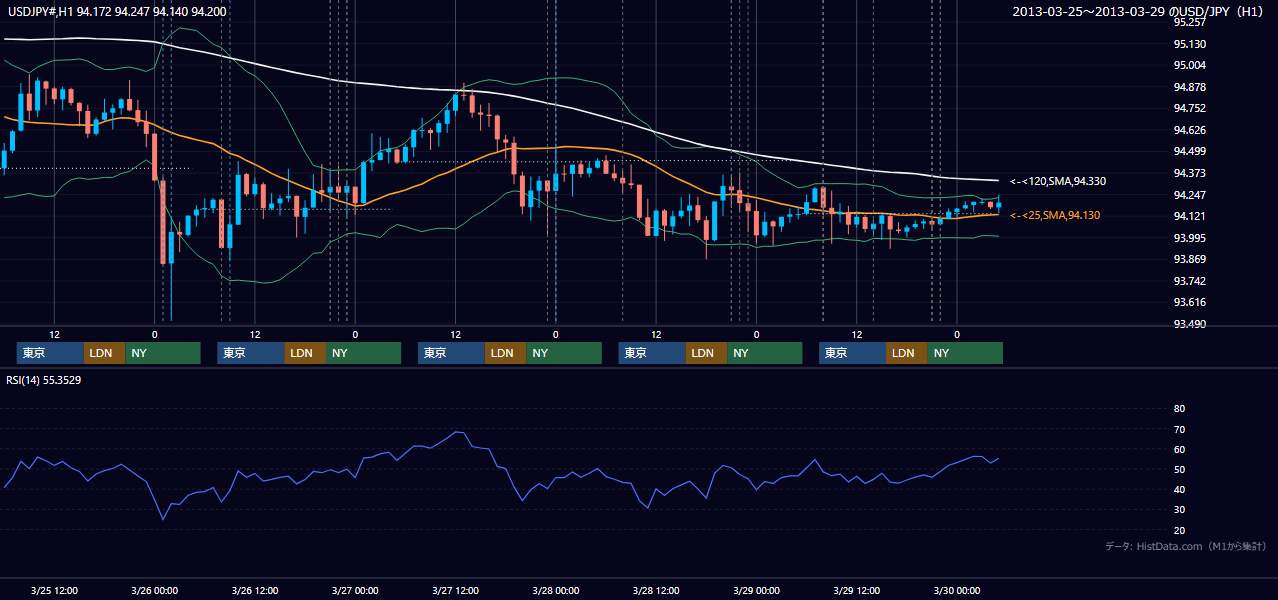Select the leftmost LDN session block
This screenshot has height=600, width=1278.
click(x=105, y=353)
